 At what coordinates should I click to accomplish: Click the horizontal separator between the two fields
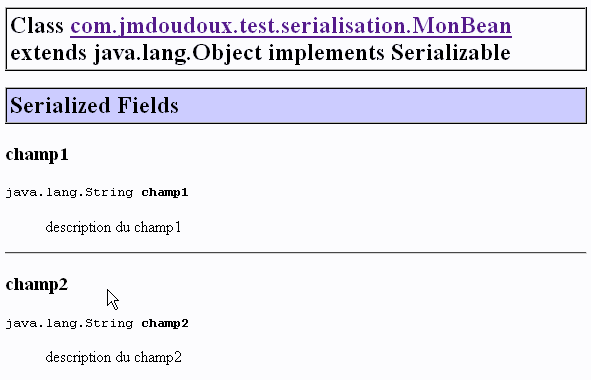pos(296,252)
